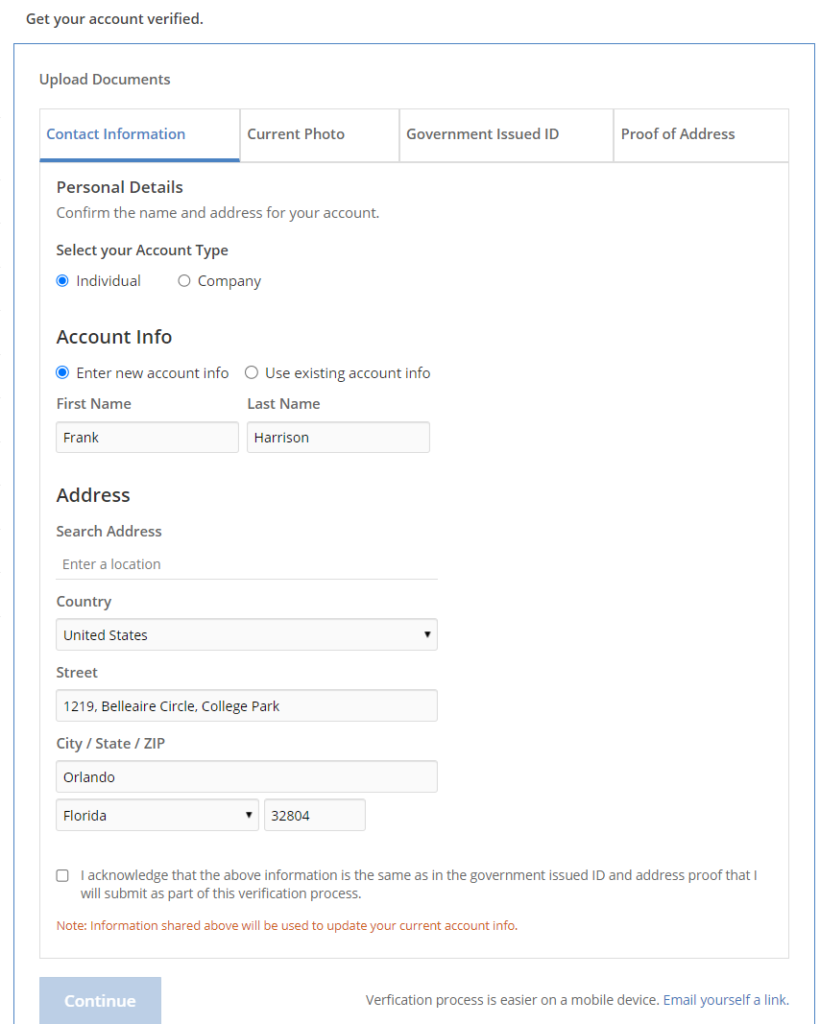The height and width of the screenshot is (1024, 820).
Task: Open the Current Photo tab
Action: [296, 134]
